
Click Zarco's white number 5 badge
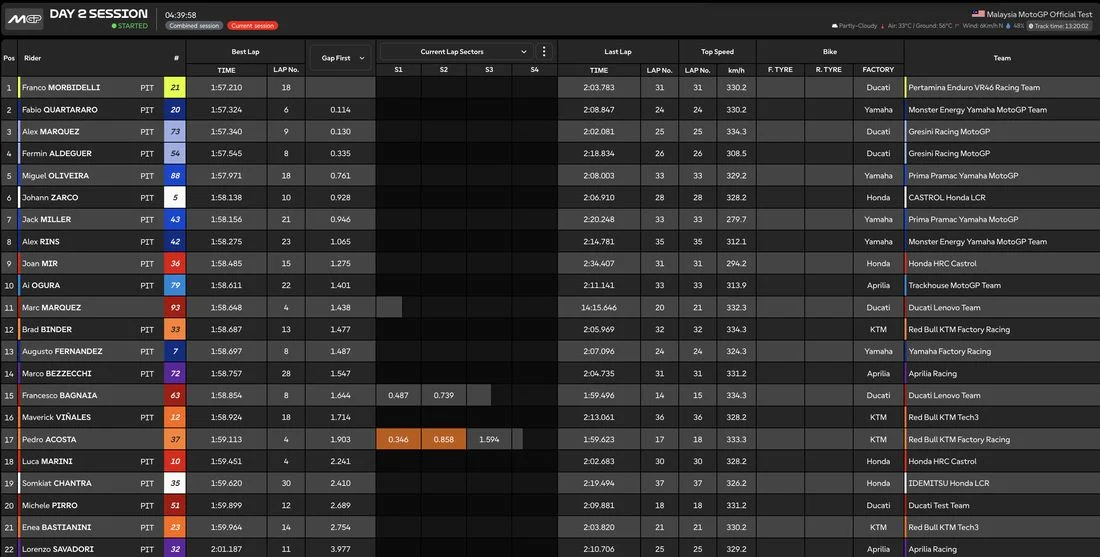pyautogui.click(x=175, y=198)
